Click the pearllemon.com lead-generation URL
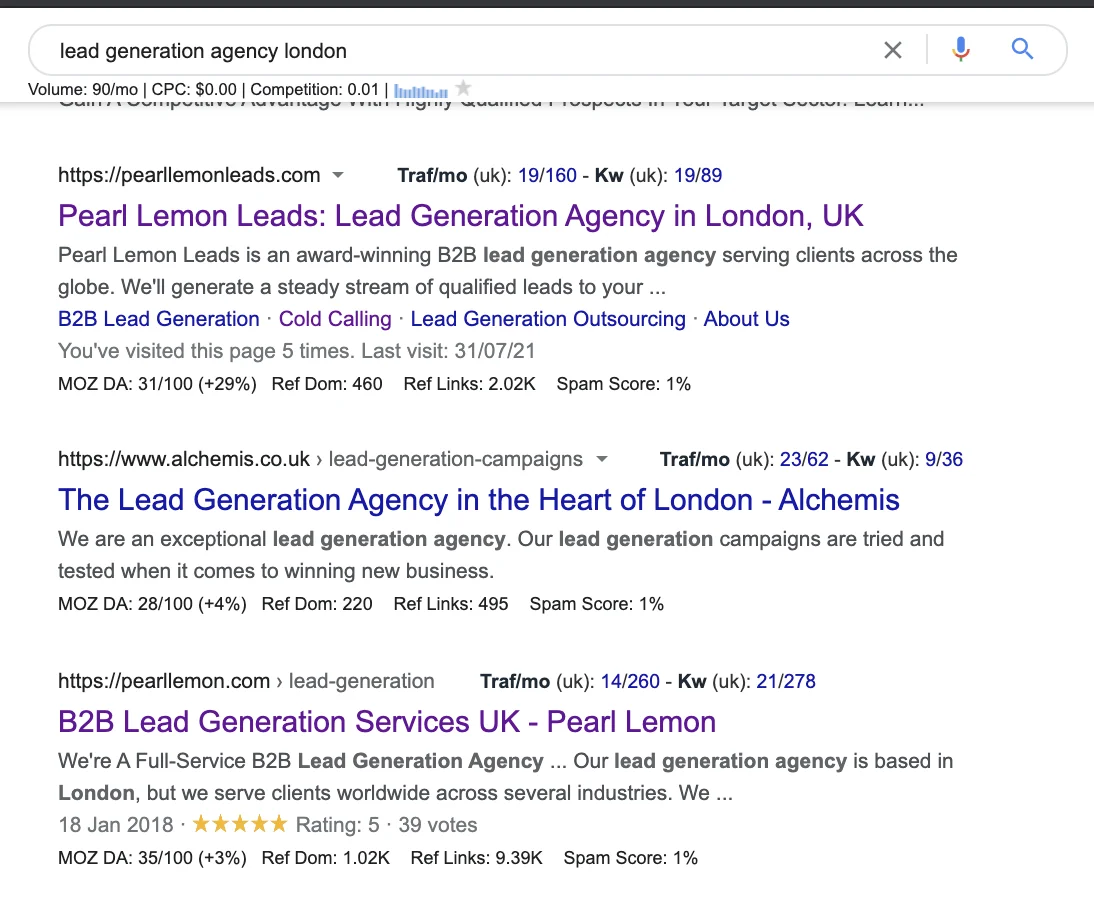This screenshot has width=1094, height=914. point(246,681)
